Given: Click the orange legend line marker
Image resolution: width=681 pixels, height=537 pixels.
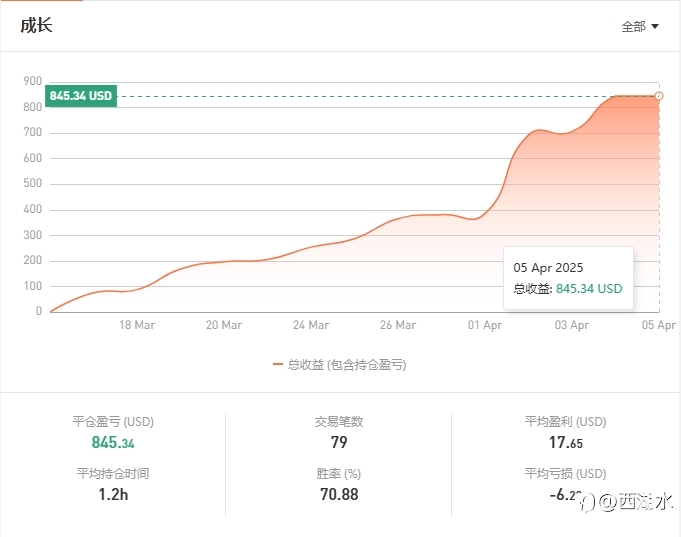Looking at the screenshot, I should pos(278,365).
